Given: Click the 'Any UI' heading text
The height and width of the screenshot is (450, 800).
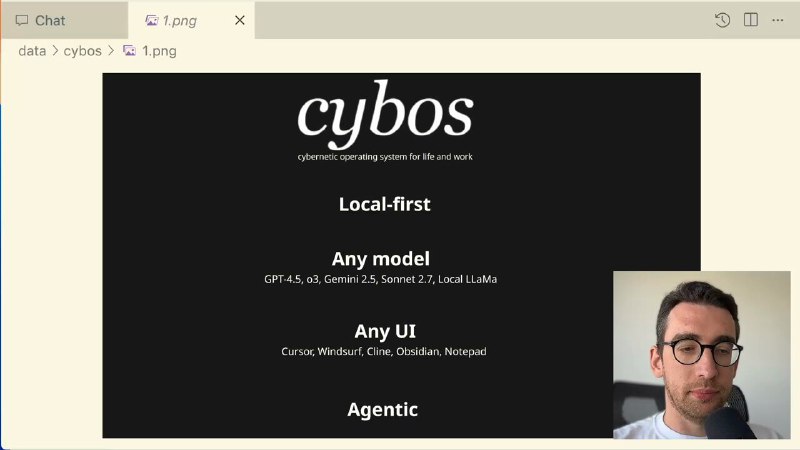Looking at the screenshot, I should 385,331.
